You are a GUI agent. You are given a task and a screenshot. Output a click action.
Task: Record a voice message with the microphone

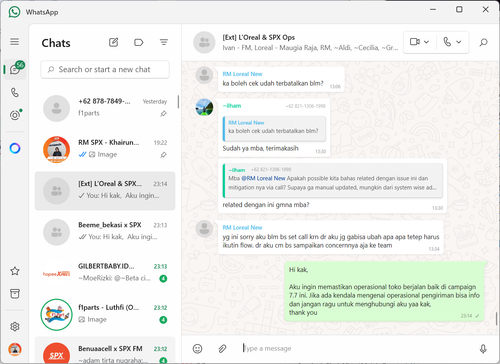tap(483, 349)
